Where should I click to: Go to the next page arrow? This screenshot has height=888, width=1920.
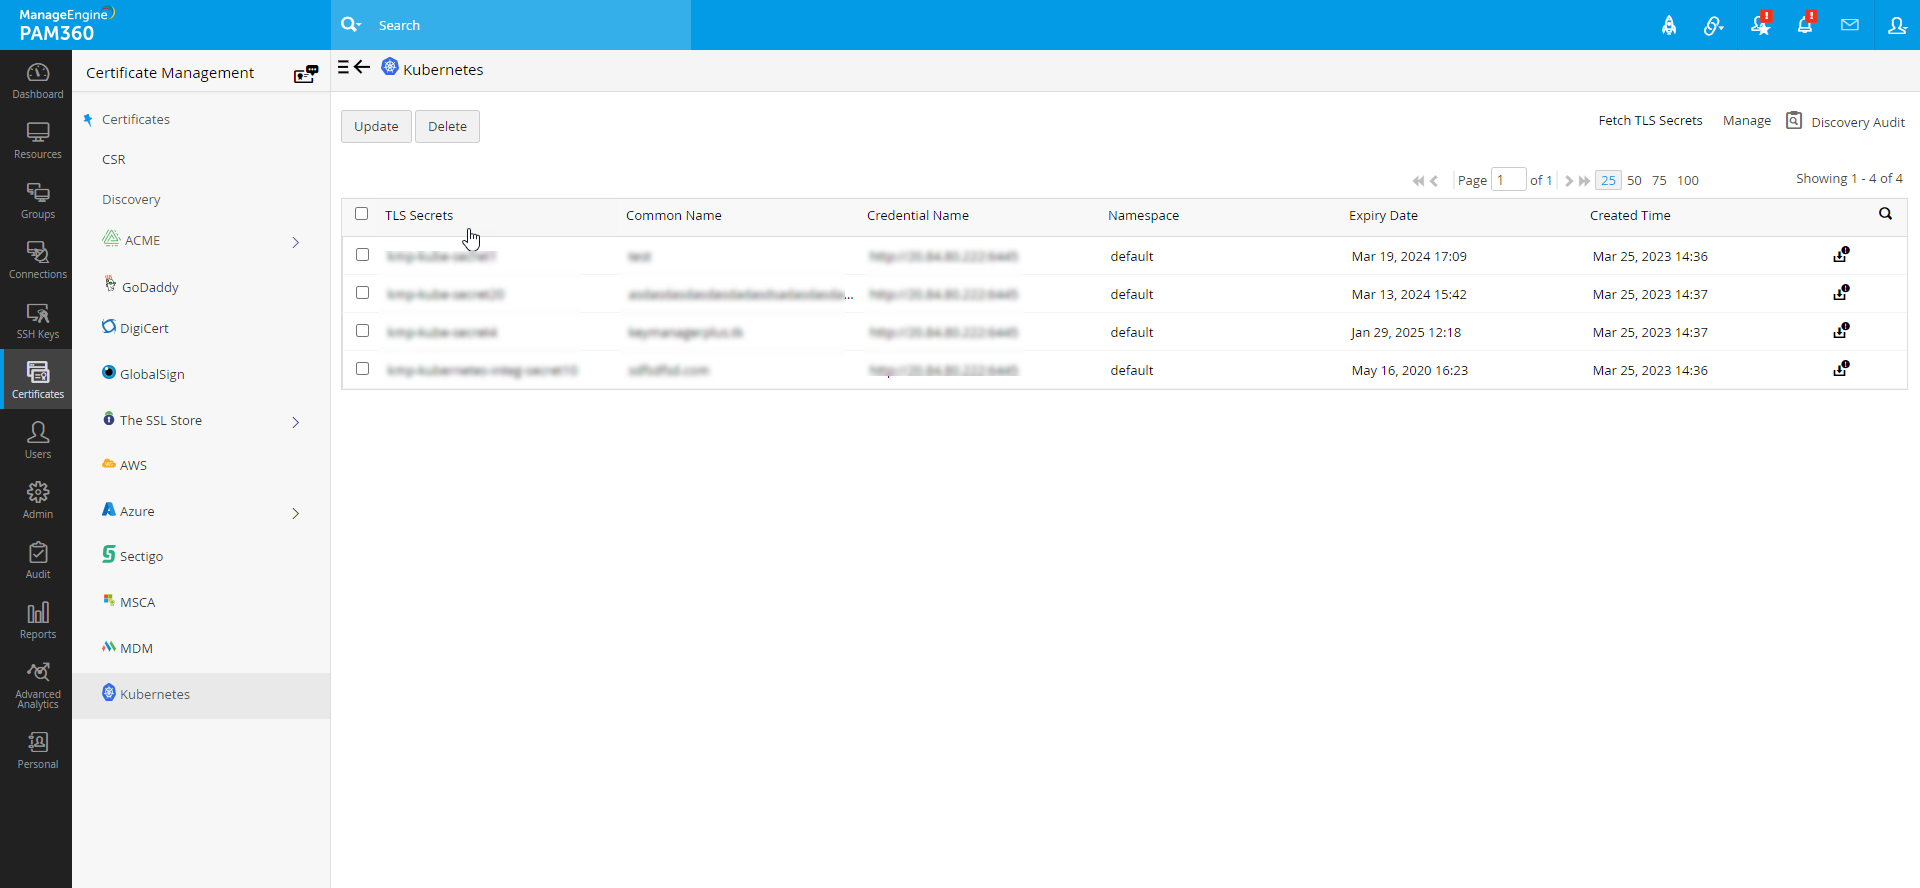pyautogui.click(x=1569, y=181)
